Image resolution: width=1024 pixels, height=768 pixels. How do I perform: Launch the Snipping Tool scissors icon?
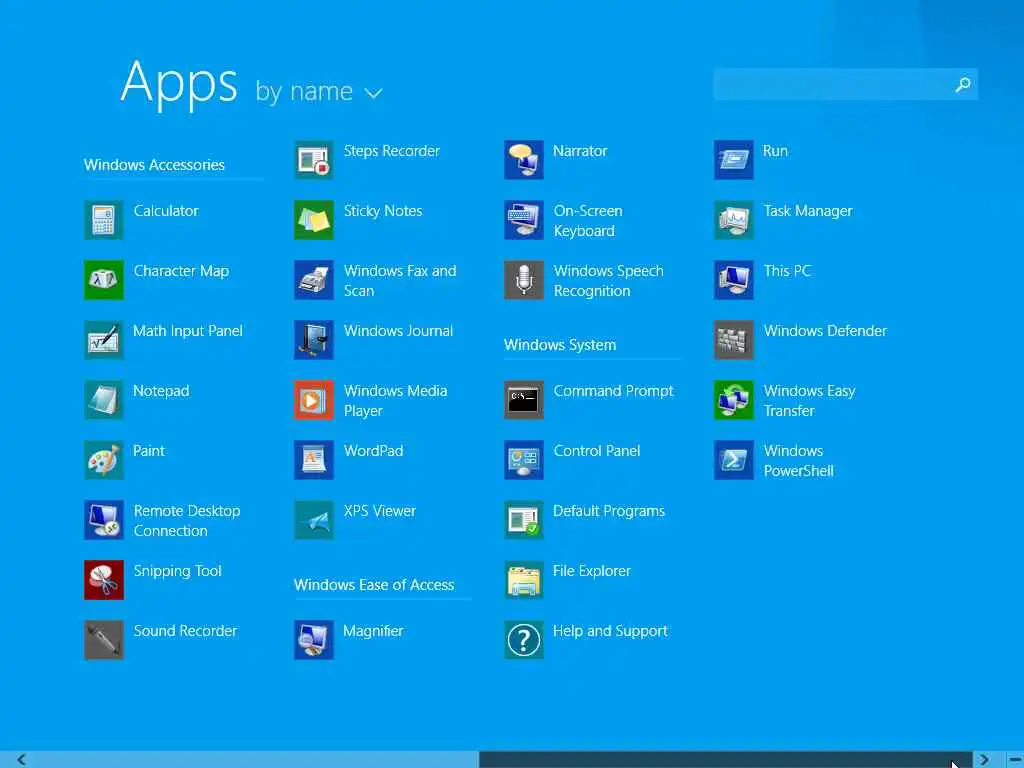[x=104, y=580]
